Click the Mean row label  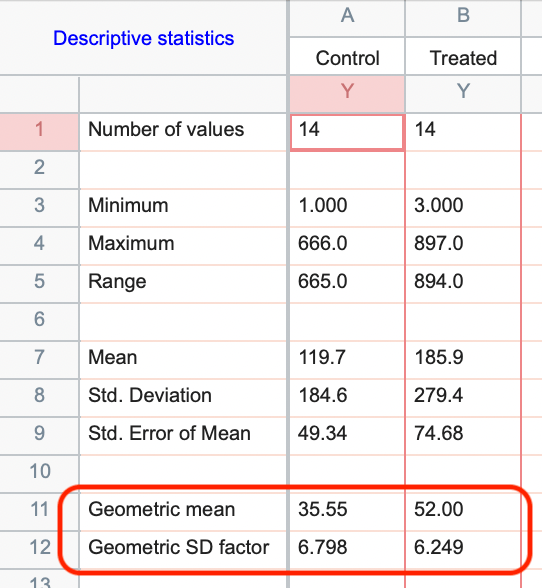tap(113, 357)
